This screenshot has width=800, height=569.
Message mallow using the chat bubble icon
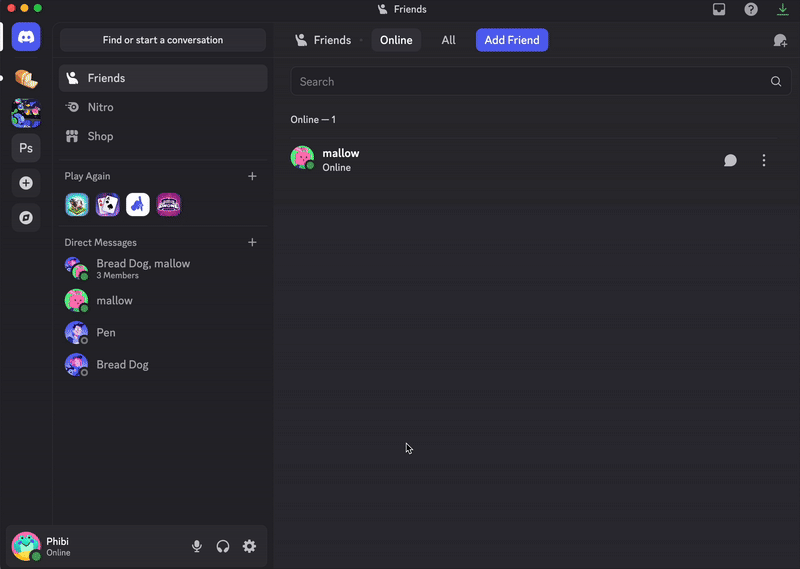pyautogui.click(x=730, y=160)
